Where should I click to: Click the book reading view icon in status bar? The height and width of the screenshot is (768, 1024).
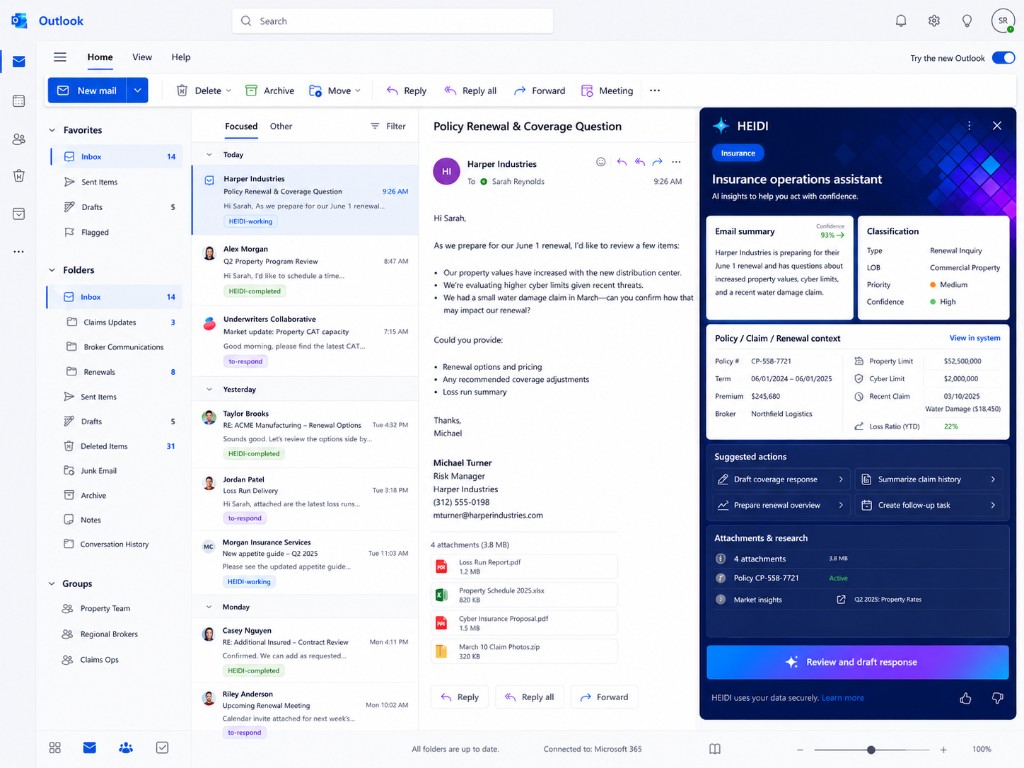tap(715, 749)
